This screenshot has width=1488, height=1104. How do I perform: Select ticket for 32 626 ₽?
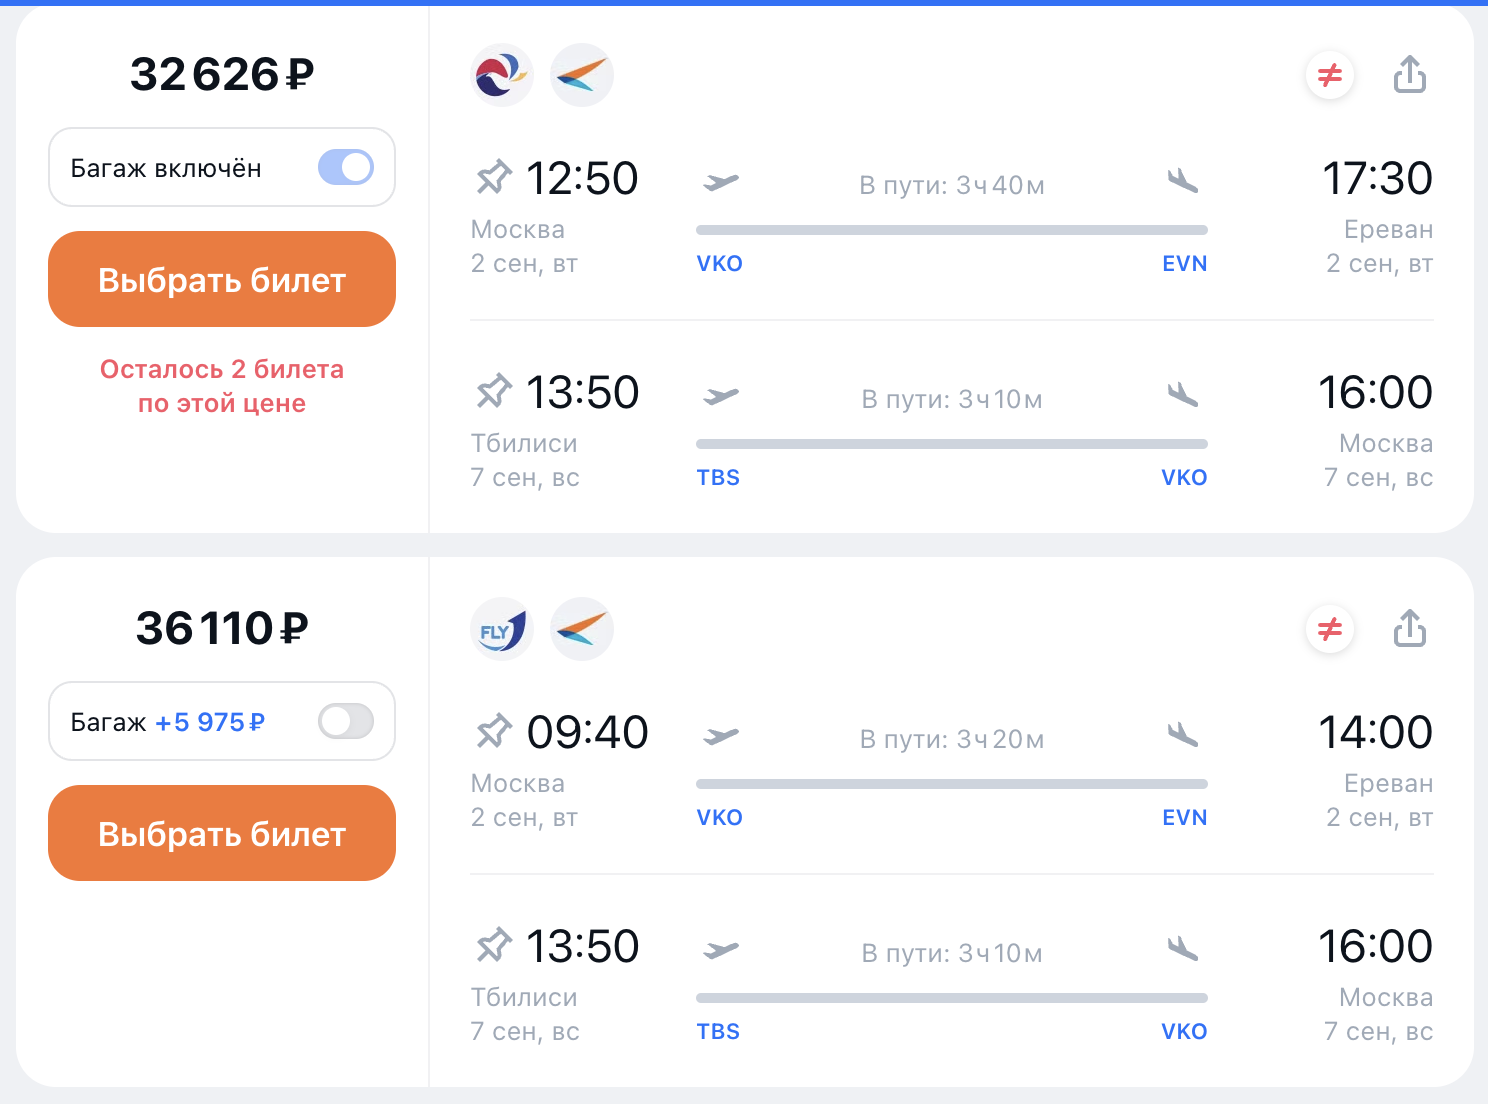tap(222, 279)
